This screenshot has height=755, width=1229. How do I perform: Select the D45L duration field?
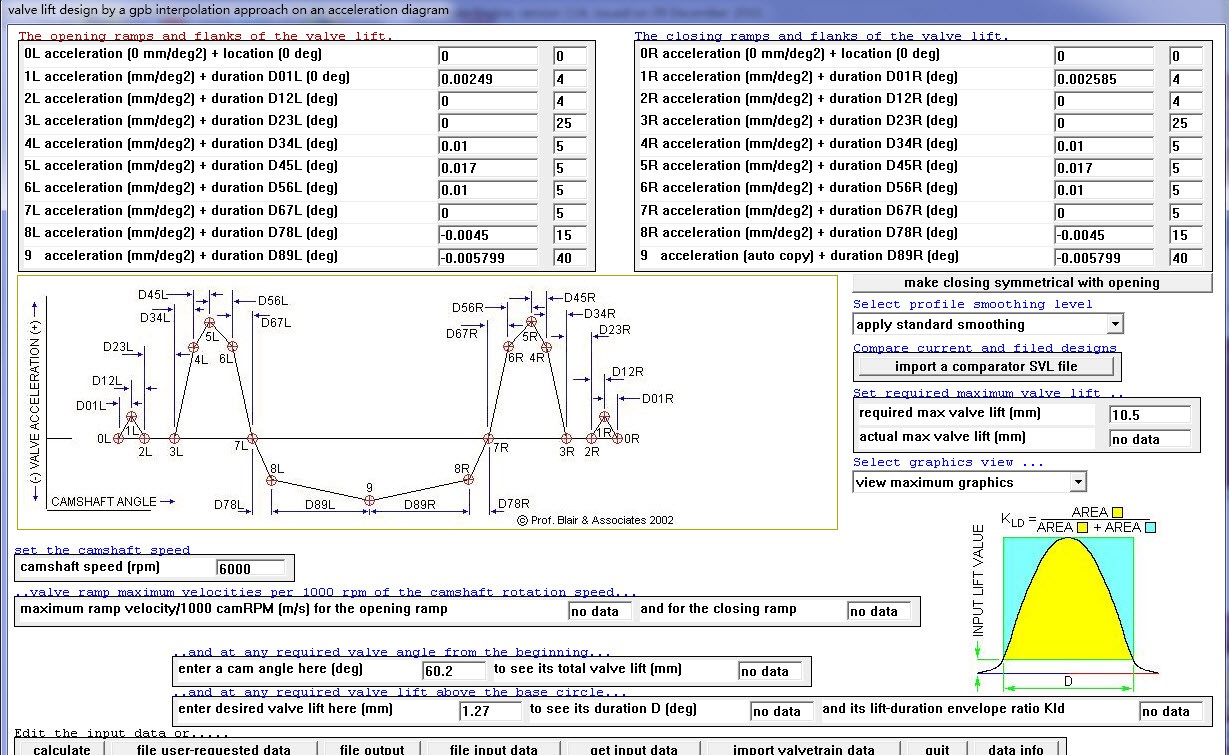[x=571, y=168]
